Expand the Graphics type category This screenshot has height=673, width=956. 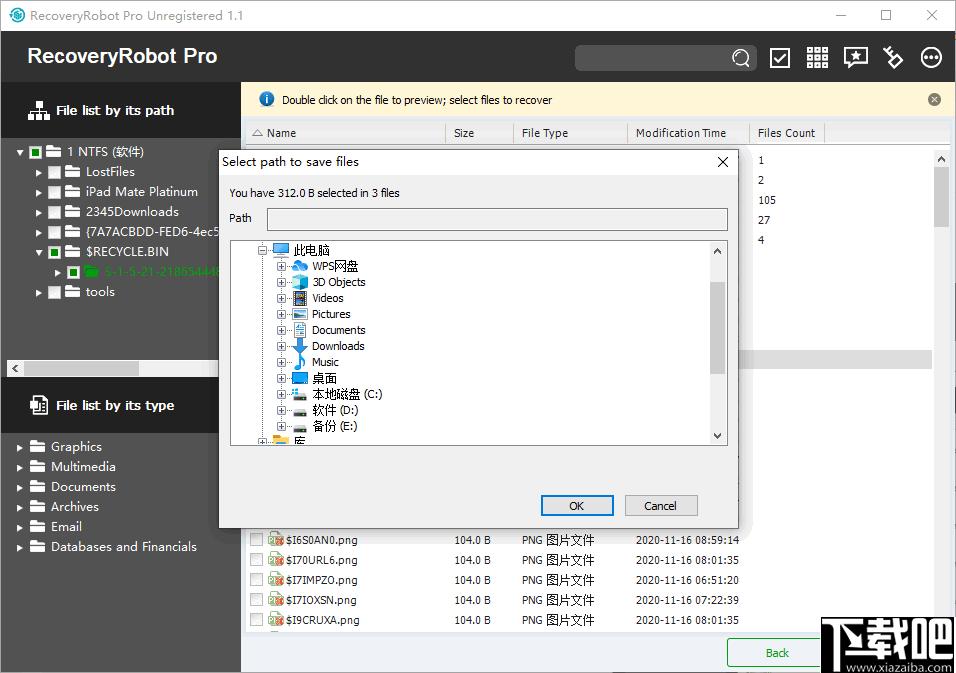pos(20,447)
